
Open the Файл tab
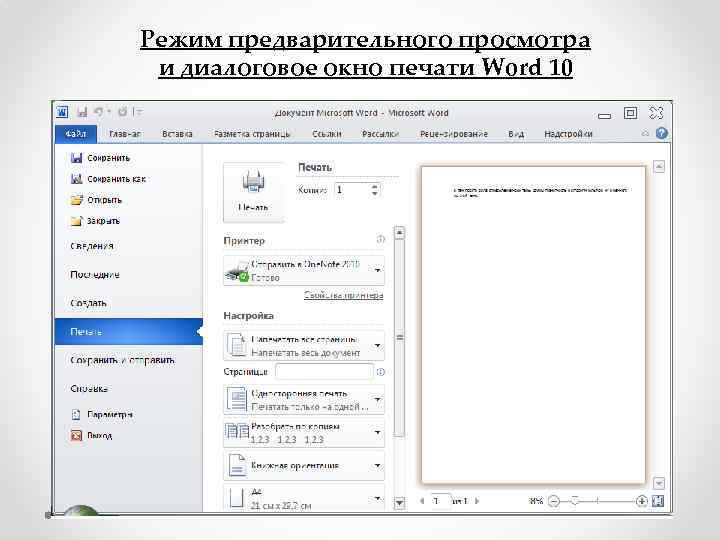coord(76,134)
